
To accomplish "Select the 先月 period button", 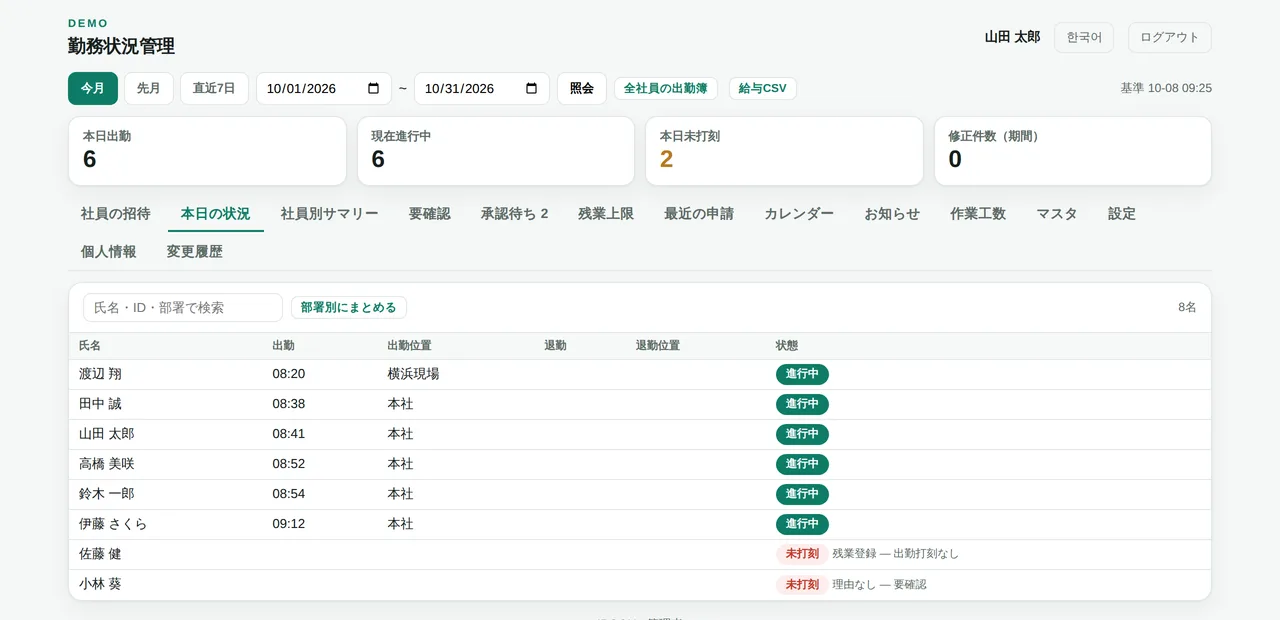I will [149, 88].
